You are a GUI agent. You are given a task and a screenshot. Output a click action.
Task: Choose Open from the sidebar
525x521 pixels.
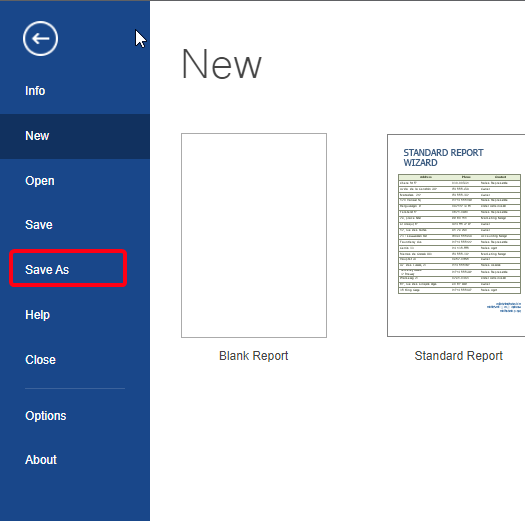40,181
